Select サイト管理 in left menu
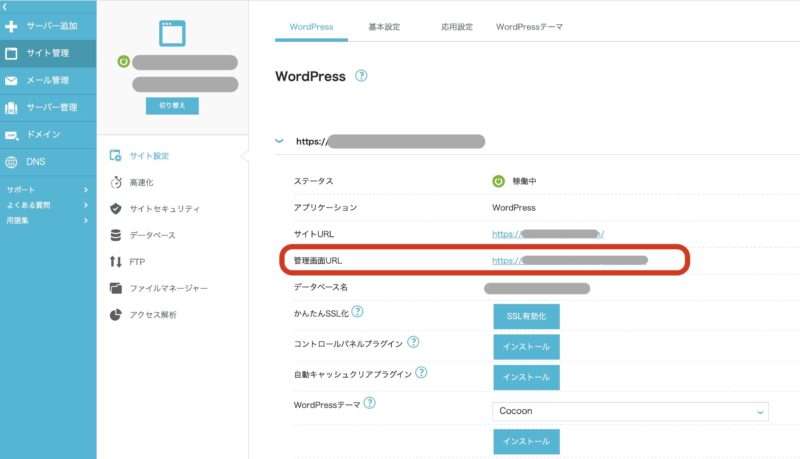The height and width of the screenshot is (459, 800). coord(48,53)
